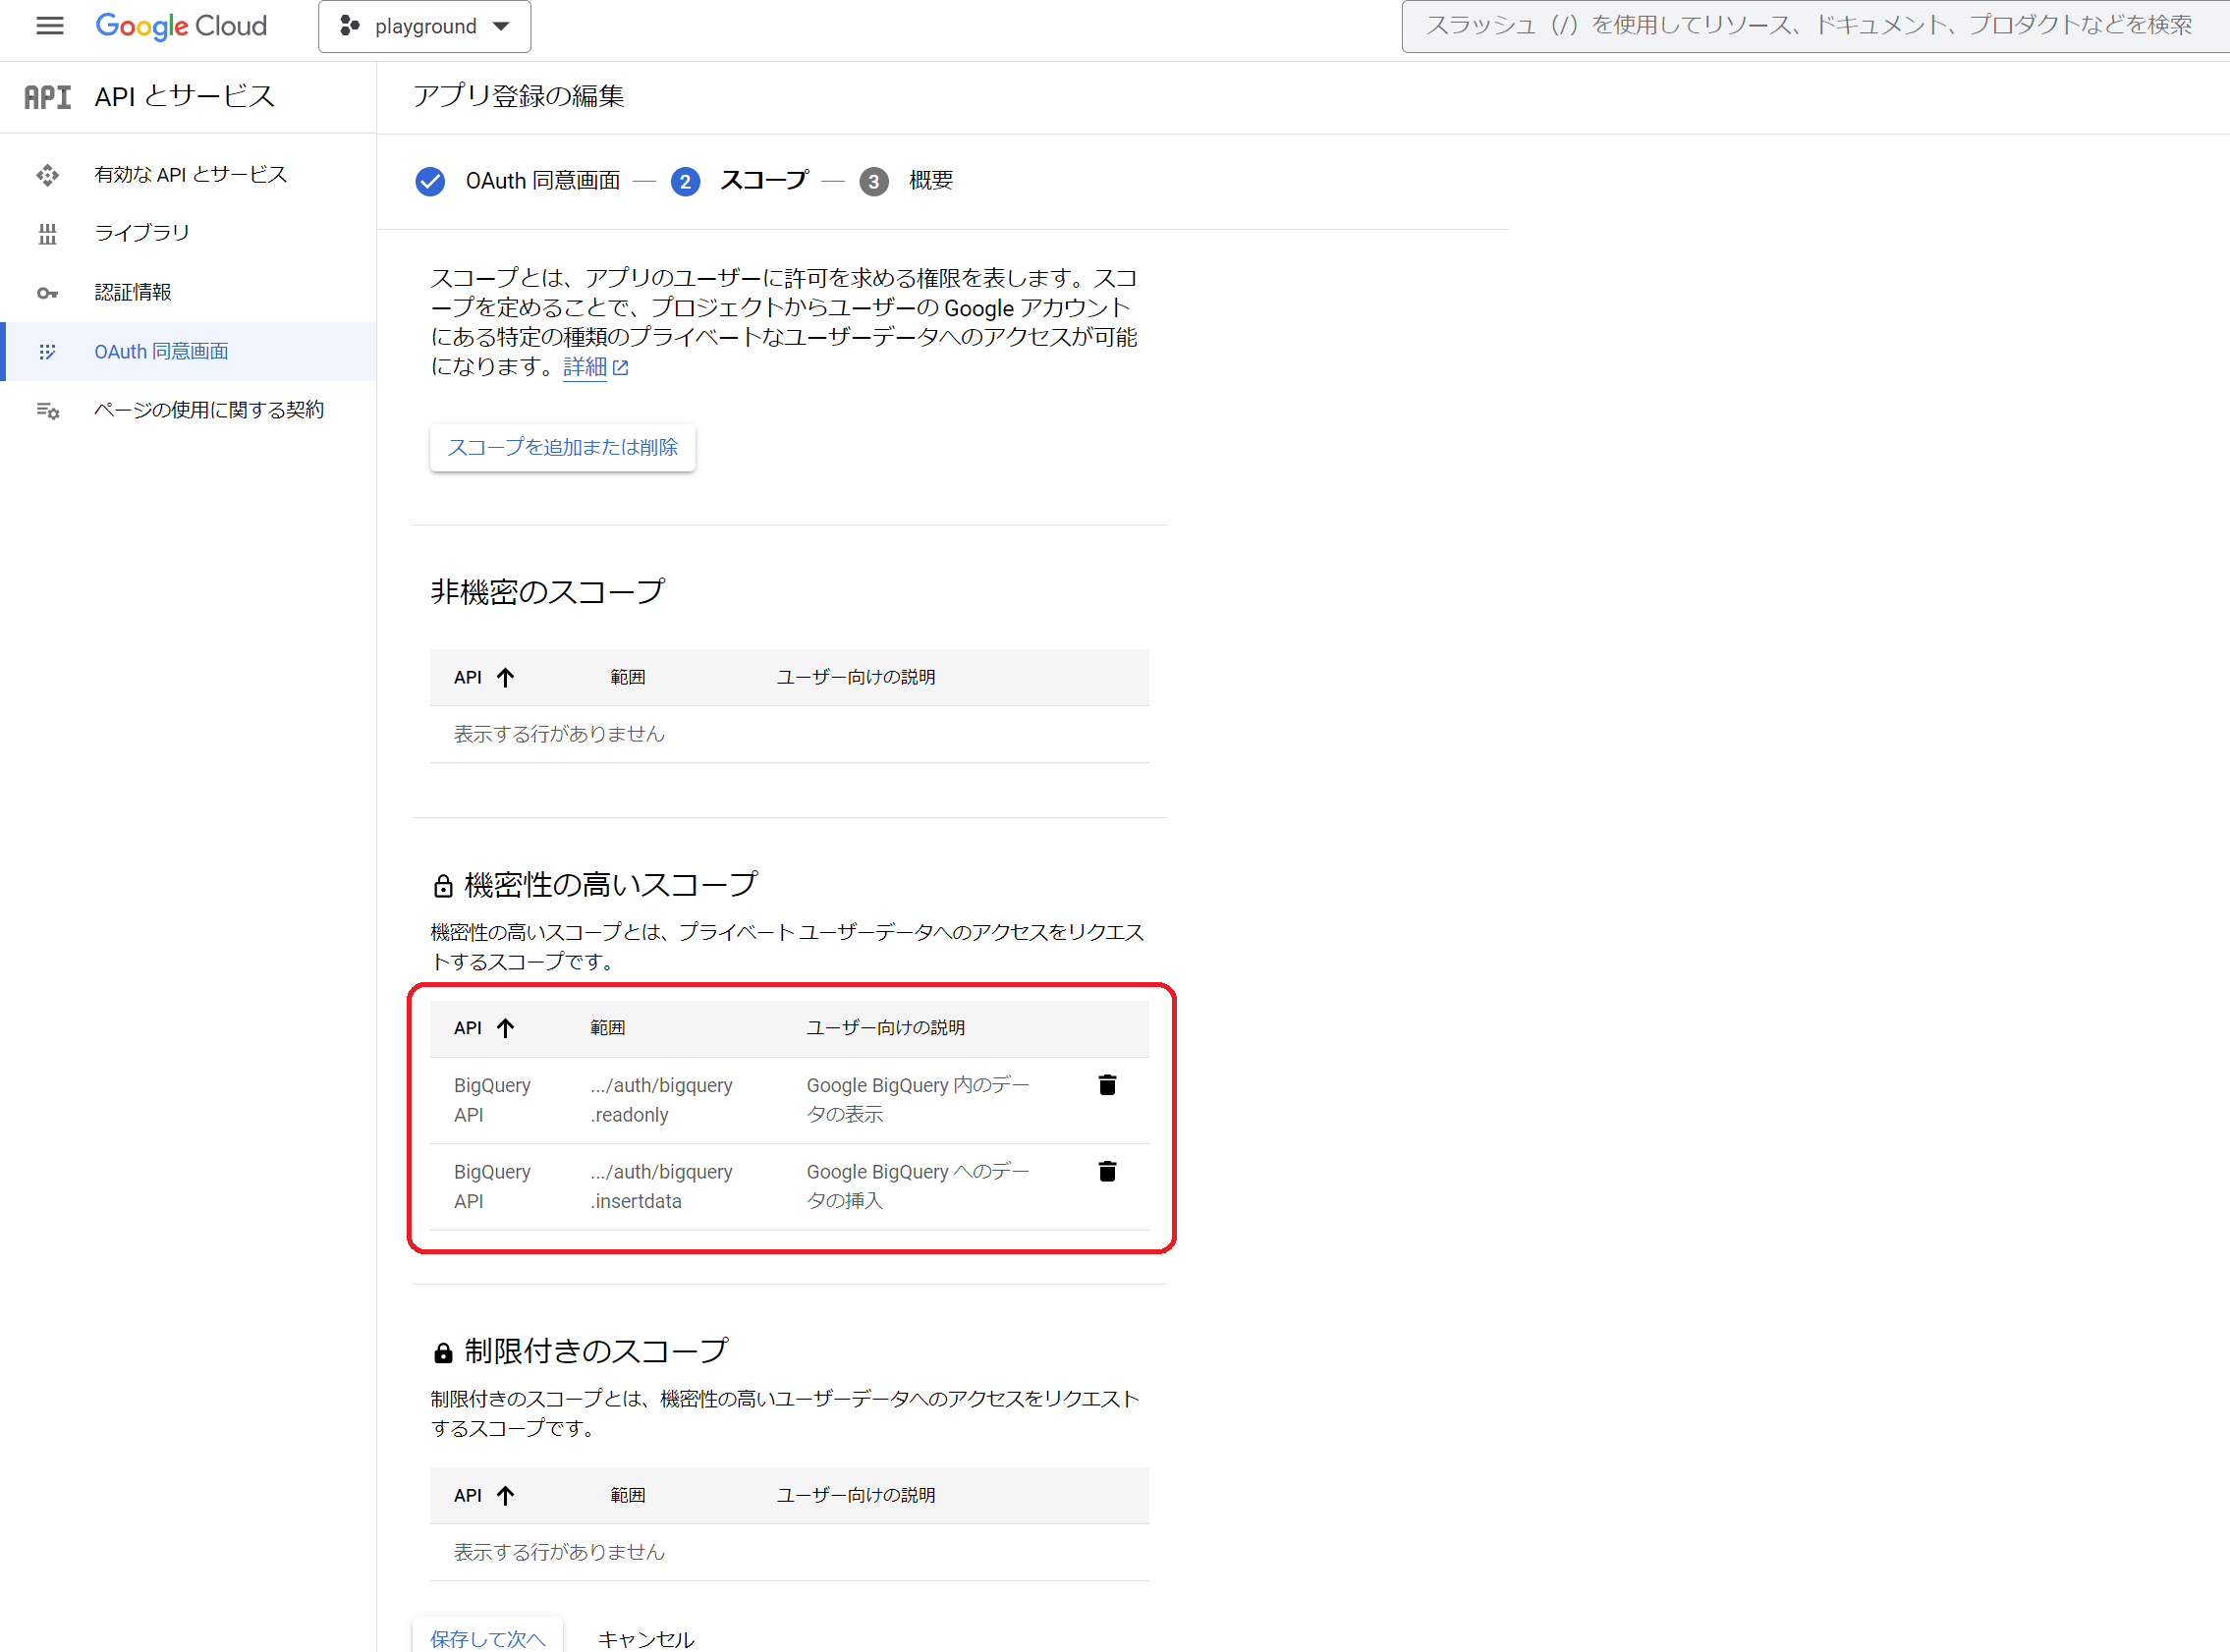Open the hamburger navigation menu
Screen dimensions: 2230x1652
49,26
